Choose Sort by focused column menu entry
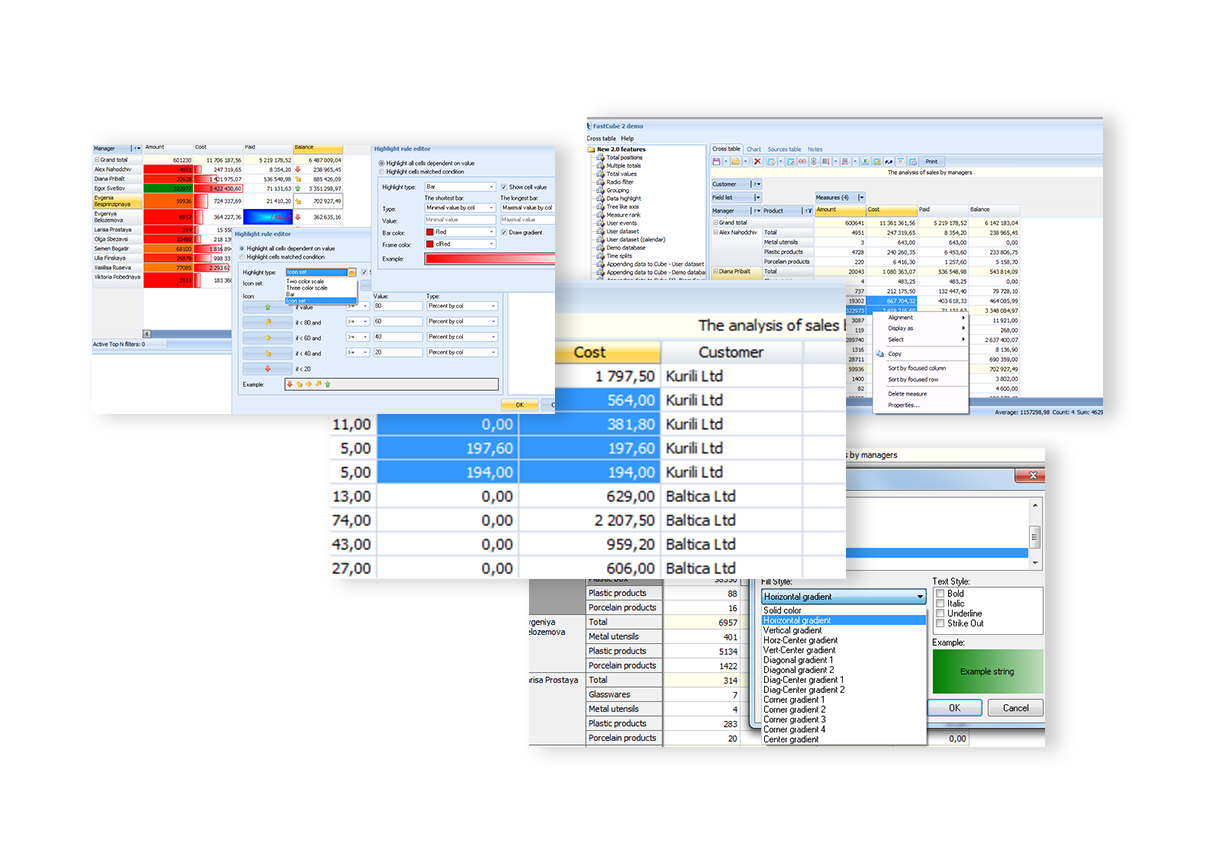 [916, 368]
